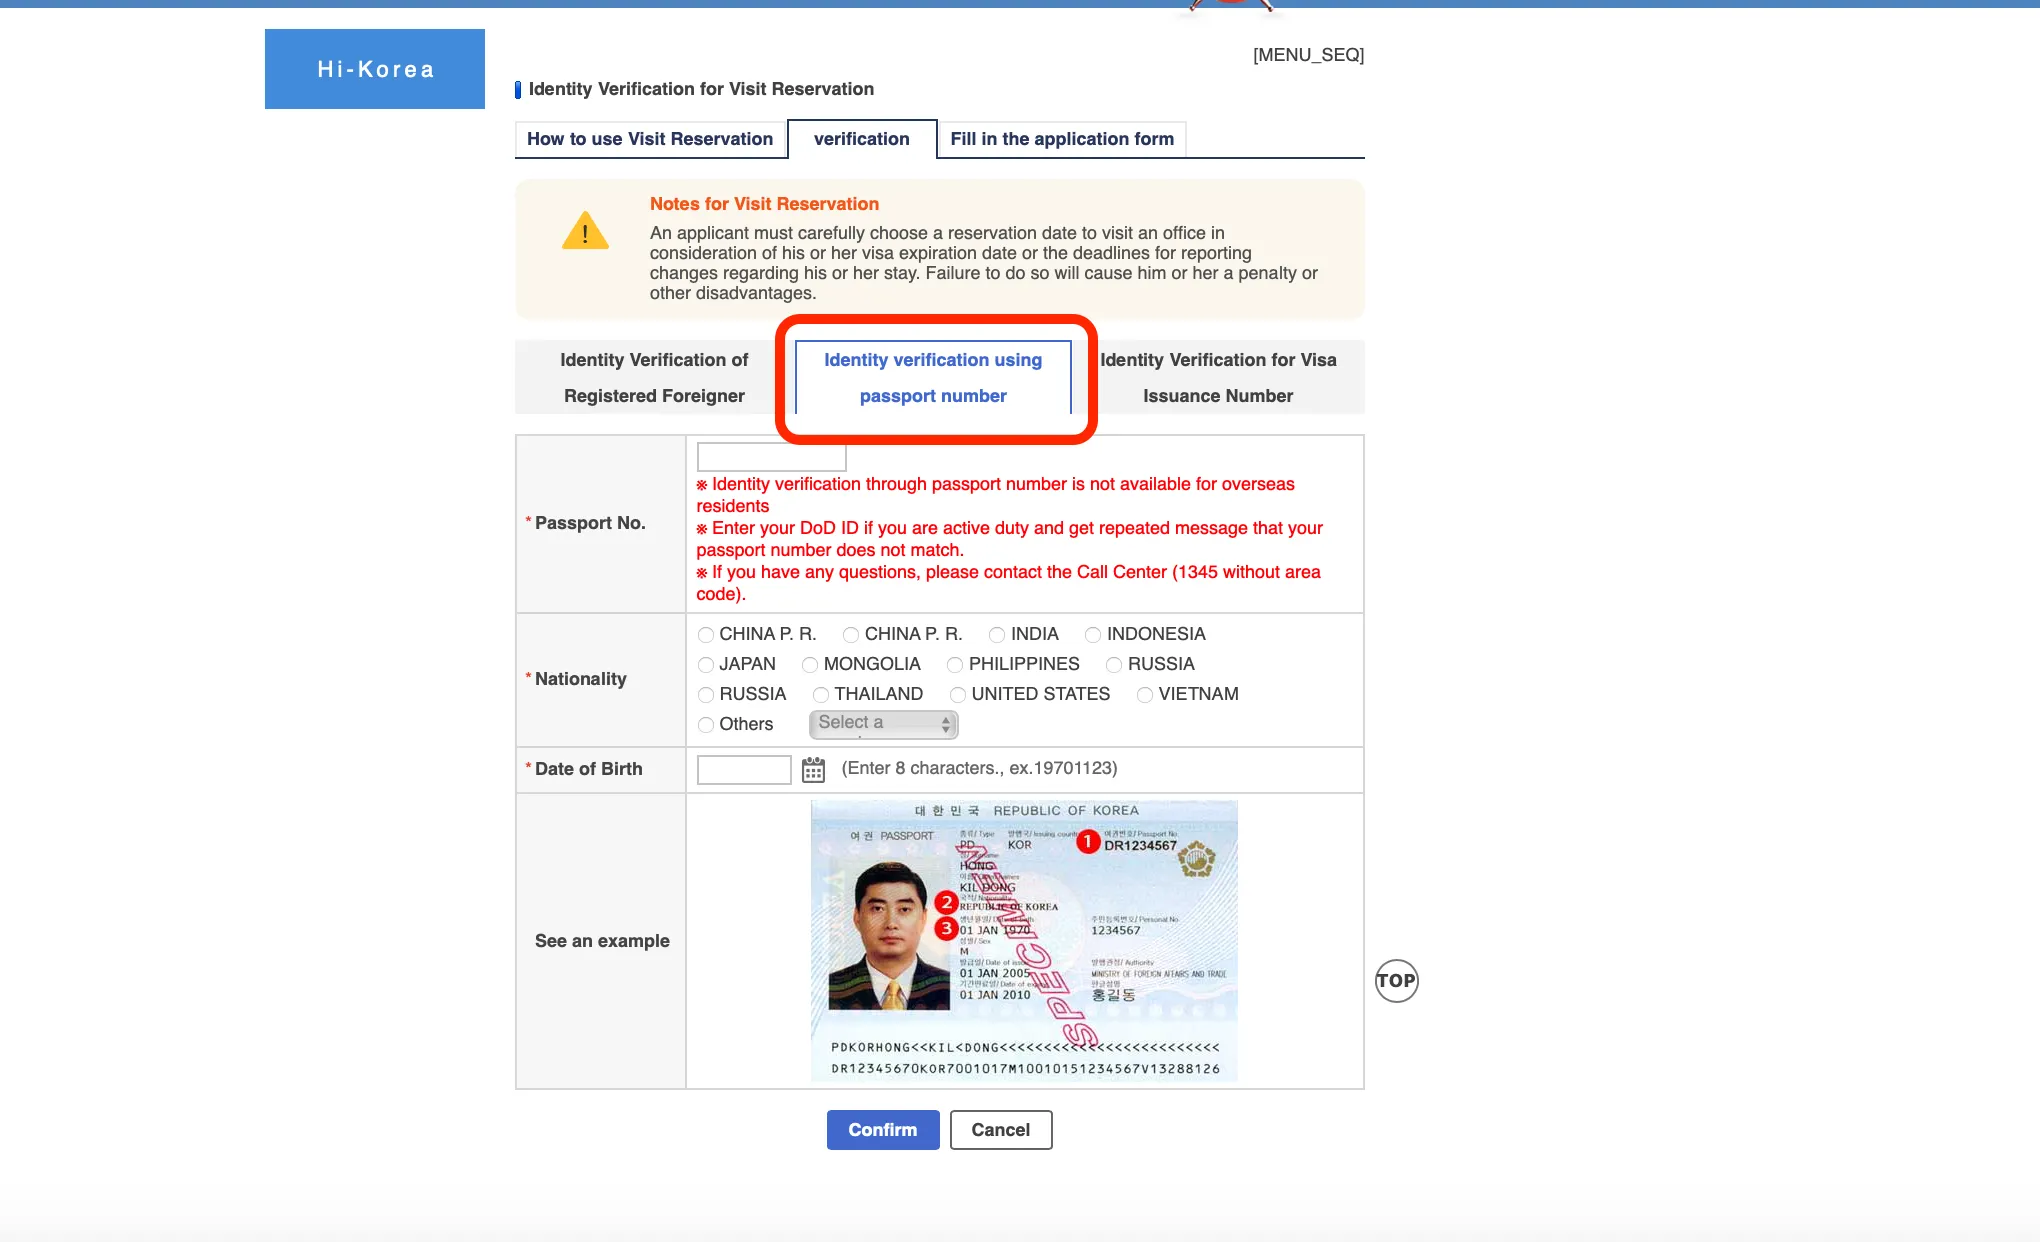
Task: Click the Hi-Korea logo
Action: point(375,69)
